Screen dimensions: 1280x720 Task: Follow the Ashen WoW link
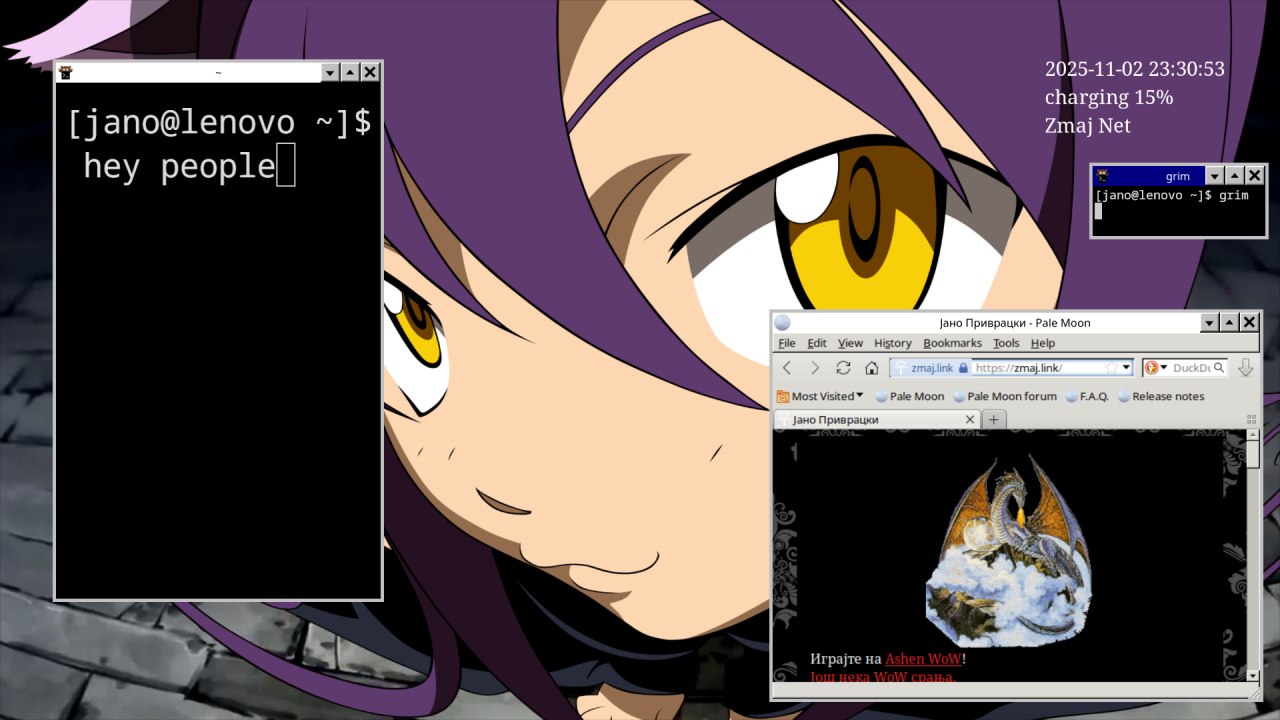(x=923, y=659)
